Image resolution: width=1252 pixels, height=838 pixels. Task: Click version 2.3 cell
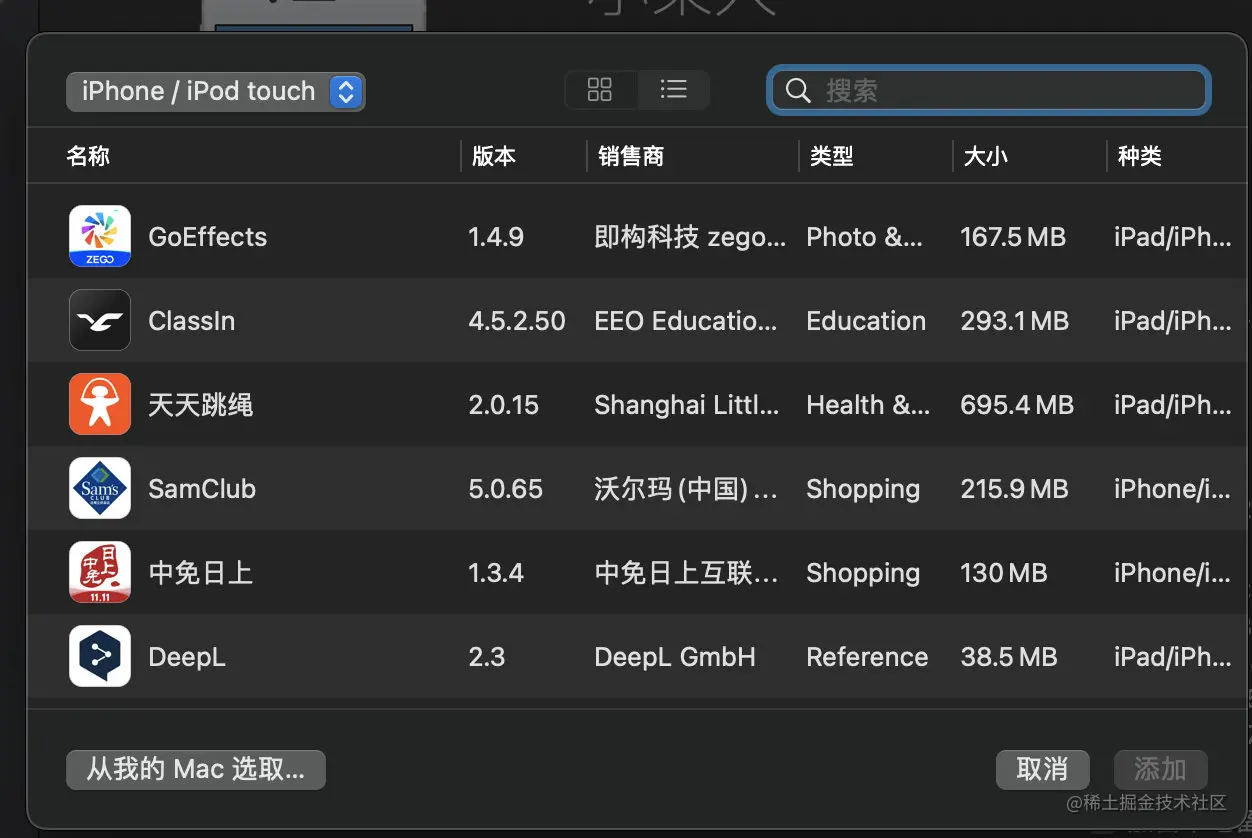pos(487,657)
